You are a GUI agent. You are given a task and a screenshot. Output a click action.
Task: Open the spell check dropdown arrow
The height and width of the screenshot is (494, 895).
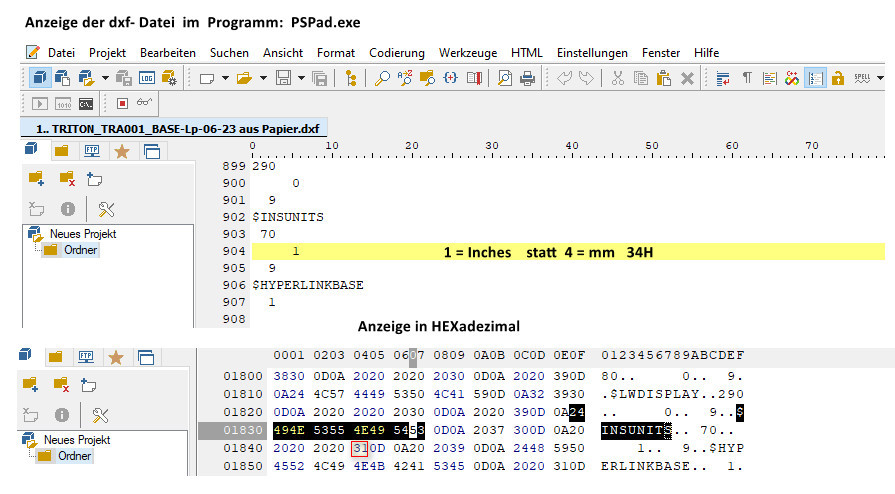click(880, 78)
